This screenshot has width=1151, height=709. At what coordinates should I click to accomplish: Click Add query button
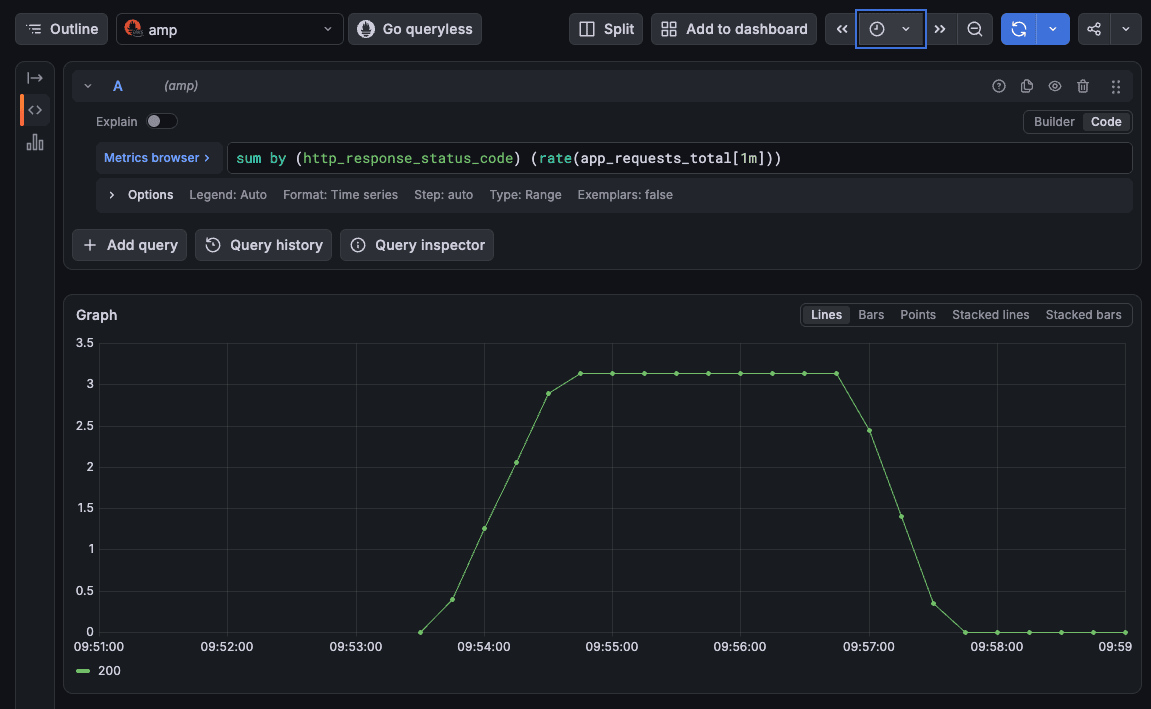click(130, 245)
